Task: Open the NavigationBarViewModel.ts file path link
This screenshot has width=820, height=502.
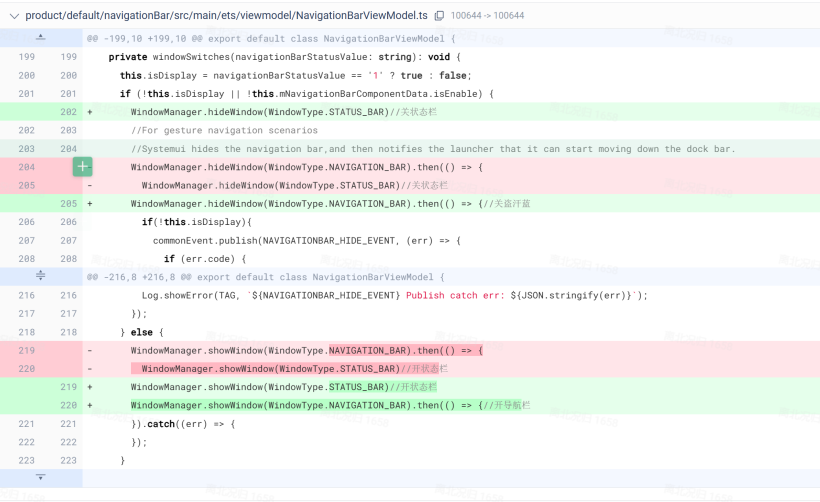Action: 226,16
